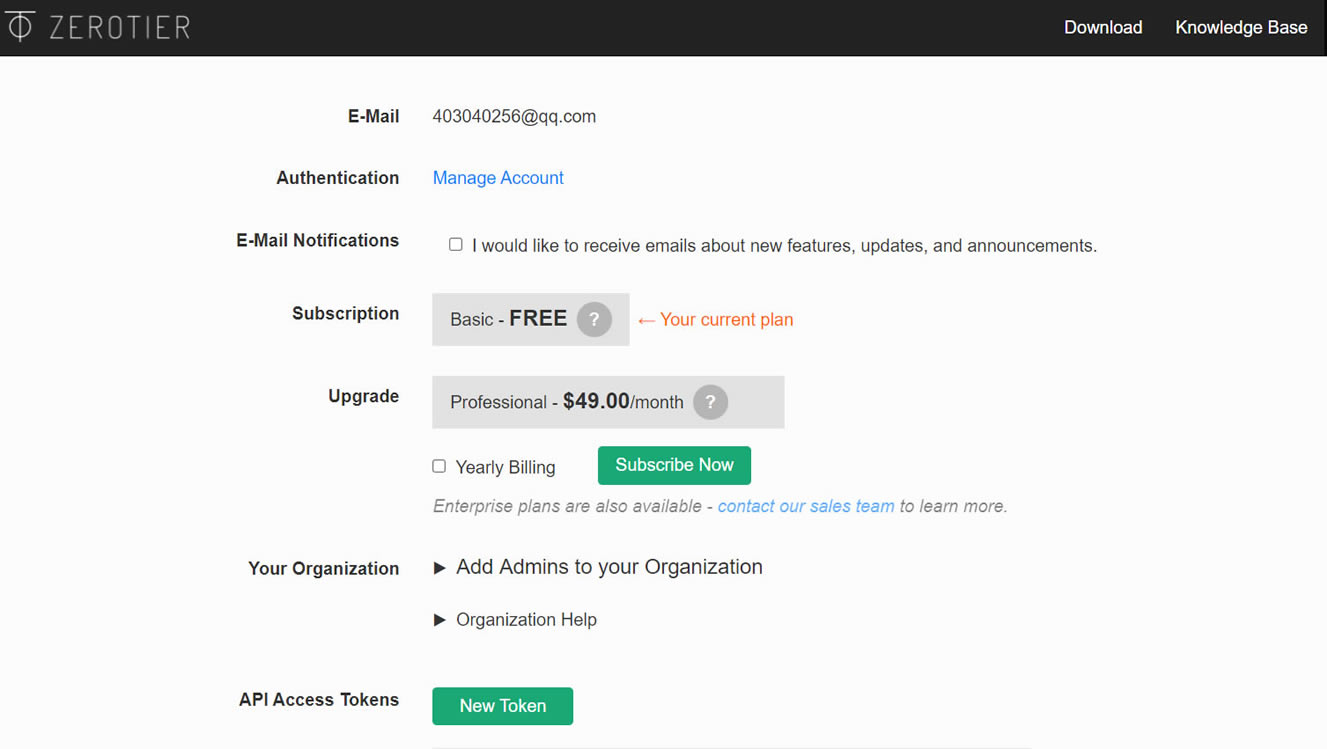Image resolution: width=1327 pixels, height=749 pixels.
Task: Click the email address 403040256@qq.com
Action: point(514,116)
